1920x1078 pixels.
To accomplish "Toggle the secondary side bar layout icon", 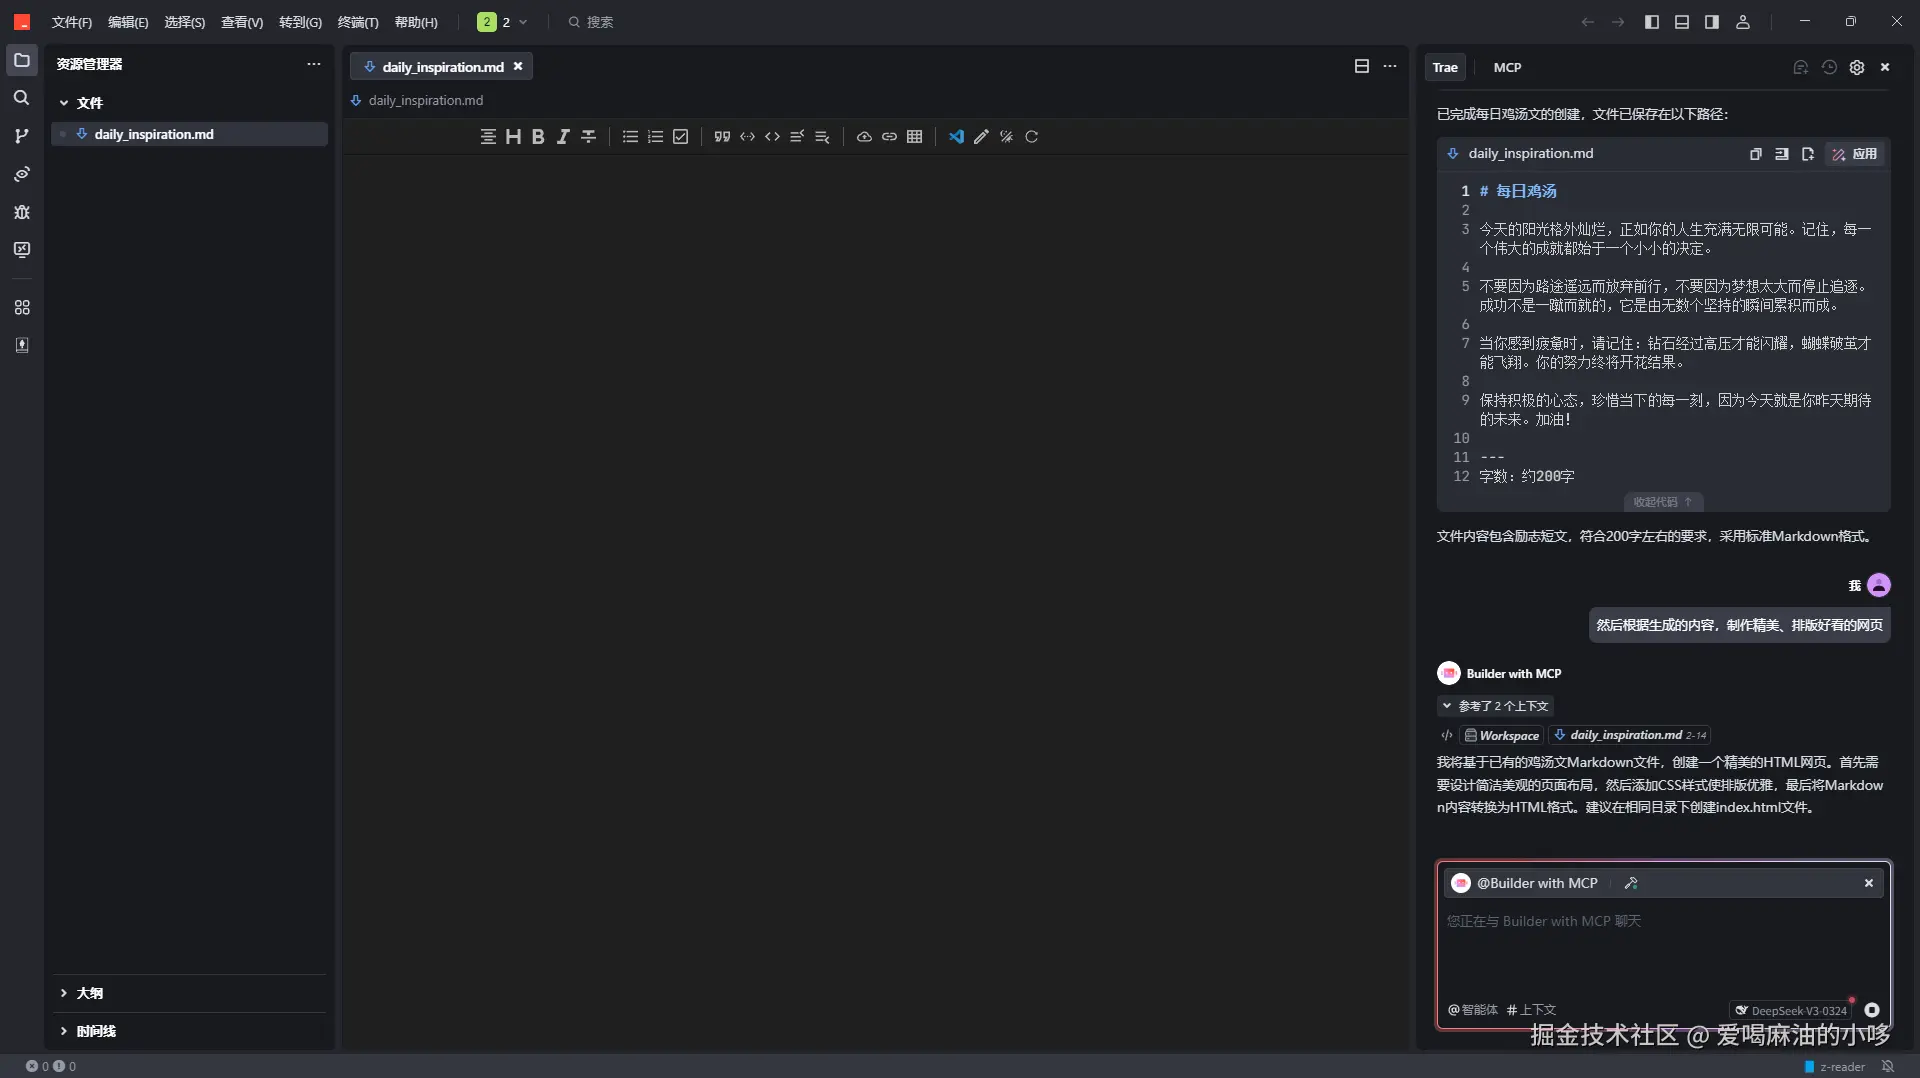I will pos(1712,22).
